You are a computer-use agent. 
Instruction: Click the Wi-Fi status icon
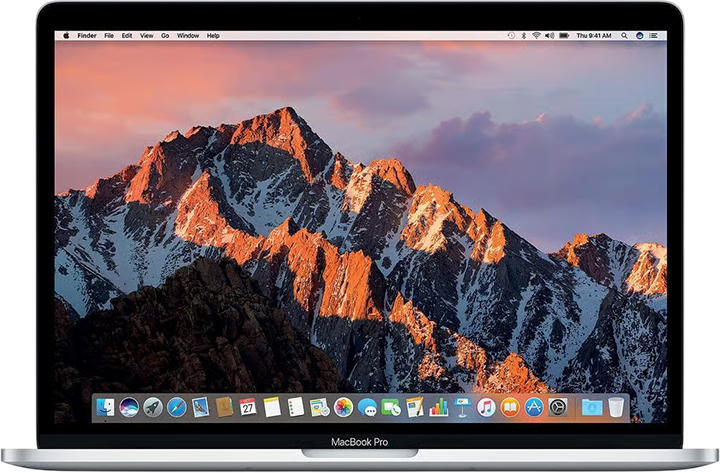coord(536,35)
